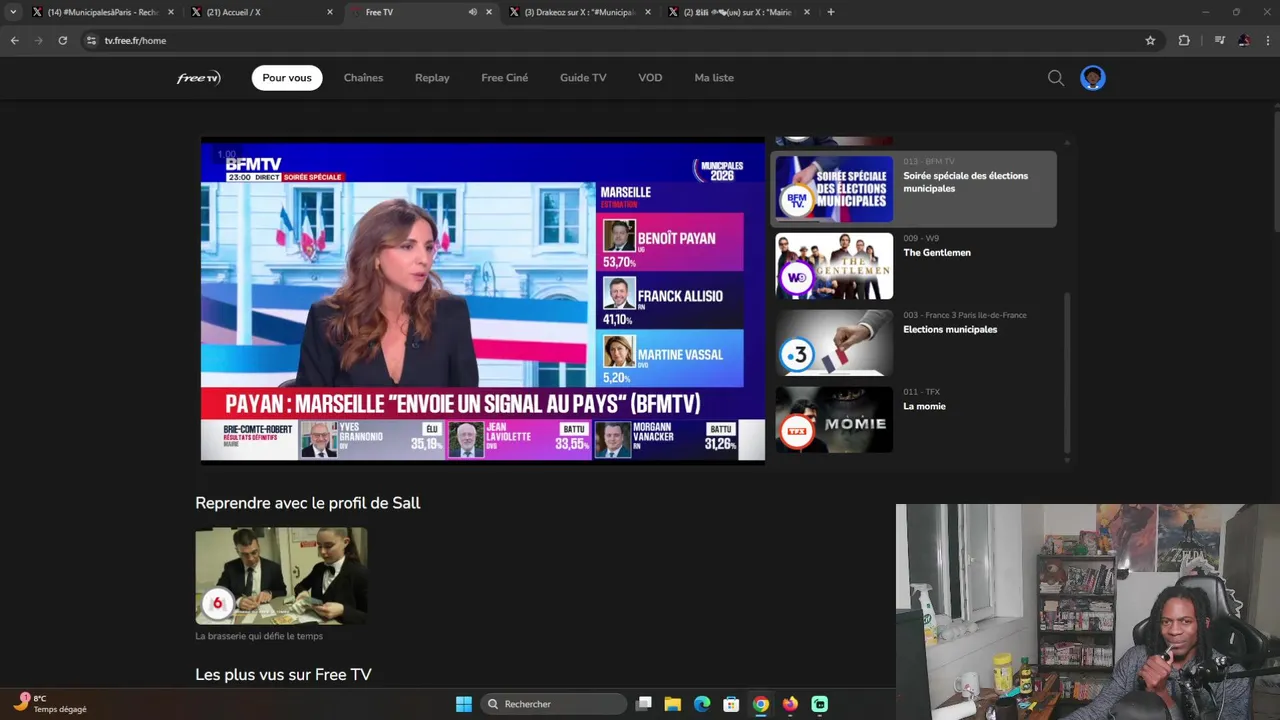Watch The Gentlemen on W9
1280x720 pixels.
pyautogui.click(x=915, y=266)
